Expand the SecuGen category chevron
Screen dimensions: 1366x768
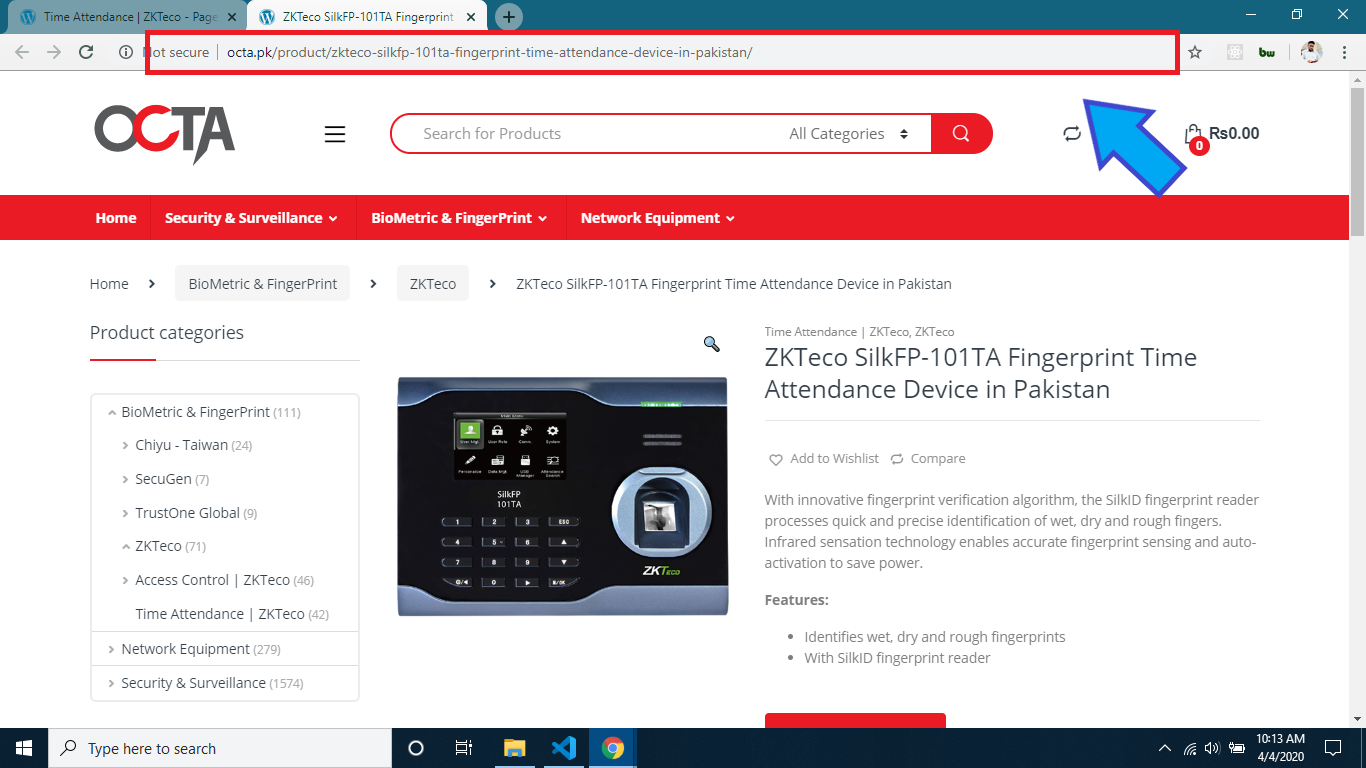point(125,479)
